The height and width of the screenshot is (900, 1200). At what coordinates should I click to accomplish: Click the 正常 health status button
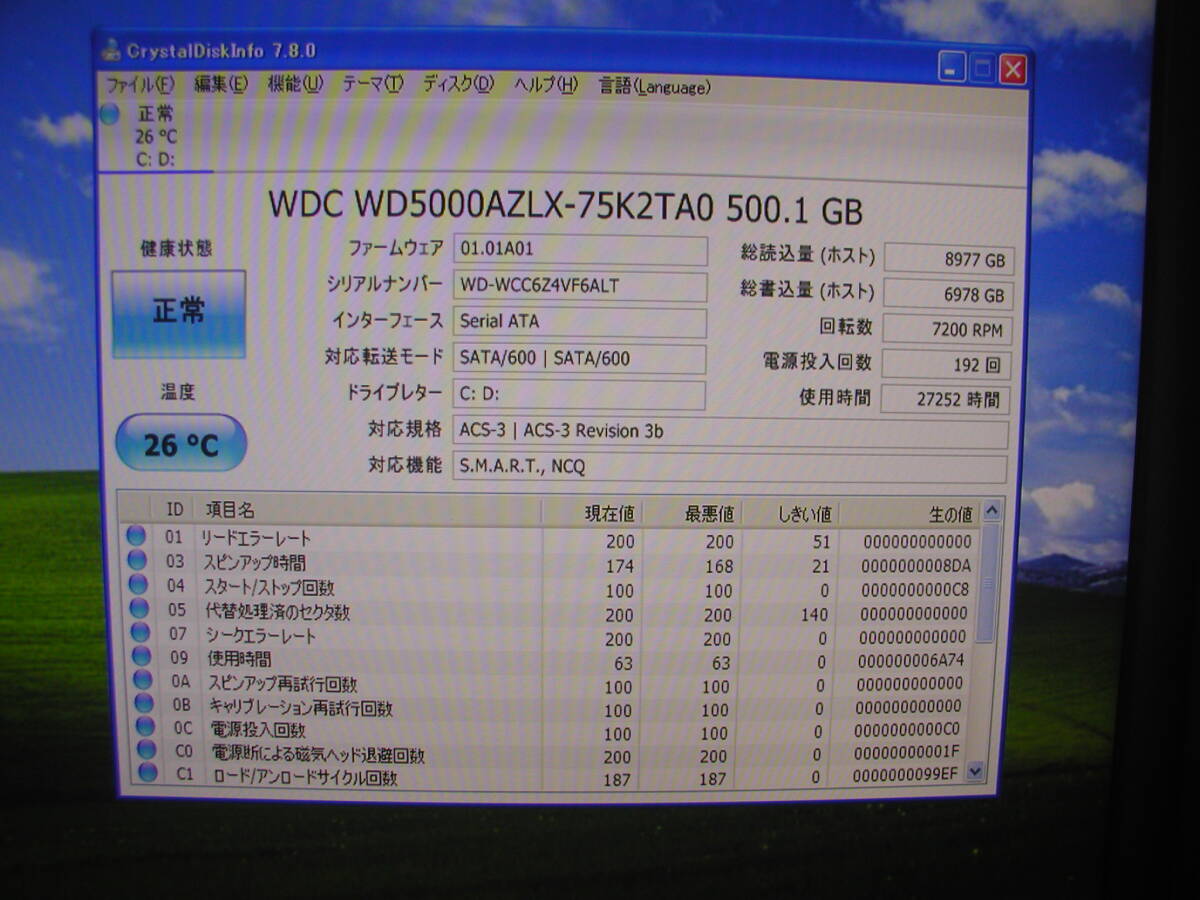pyautogui.click(x=179, y=313)
